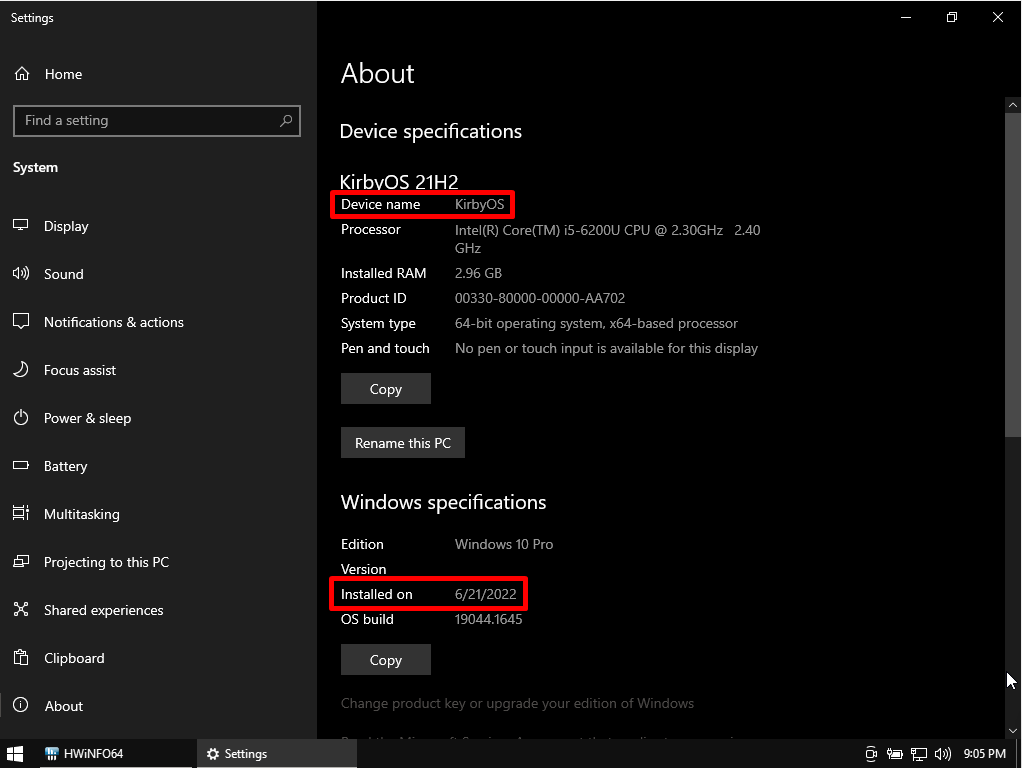Click the KirbyOS 21H2 heading

point(399,181)
